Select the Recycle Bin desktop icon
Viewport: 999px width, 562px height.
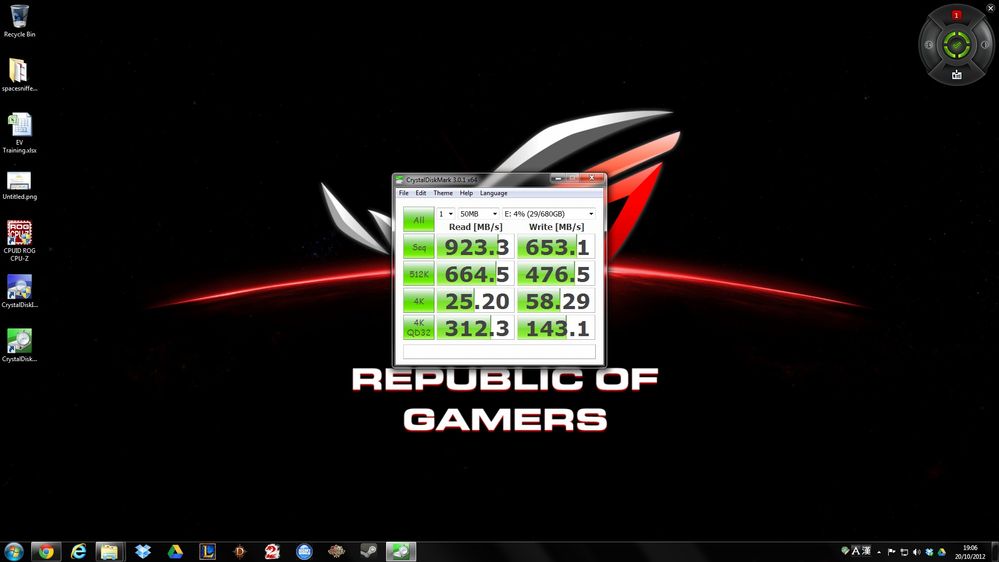coord(19,21)
